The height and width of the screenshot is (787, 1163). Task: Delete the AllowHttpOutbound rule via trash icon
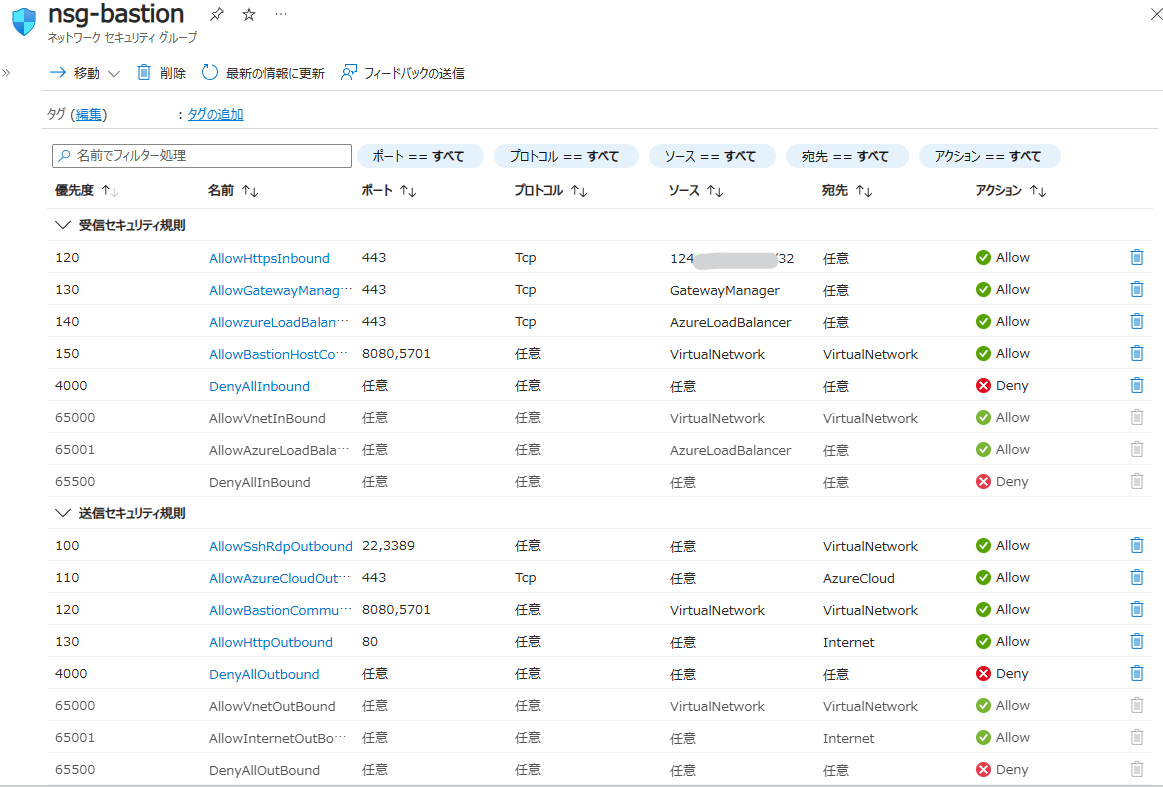pyautogui.click(x=1136, y=641)
